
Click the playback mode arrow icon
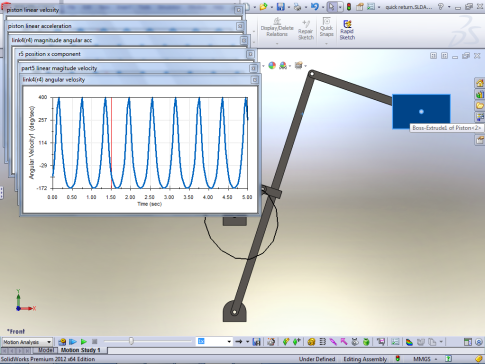click(x=239, y=342)
